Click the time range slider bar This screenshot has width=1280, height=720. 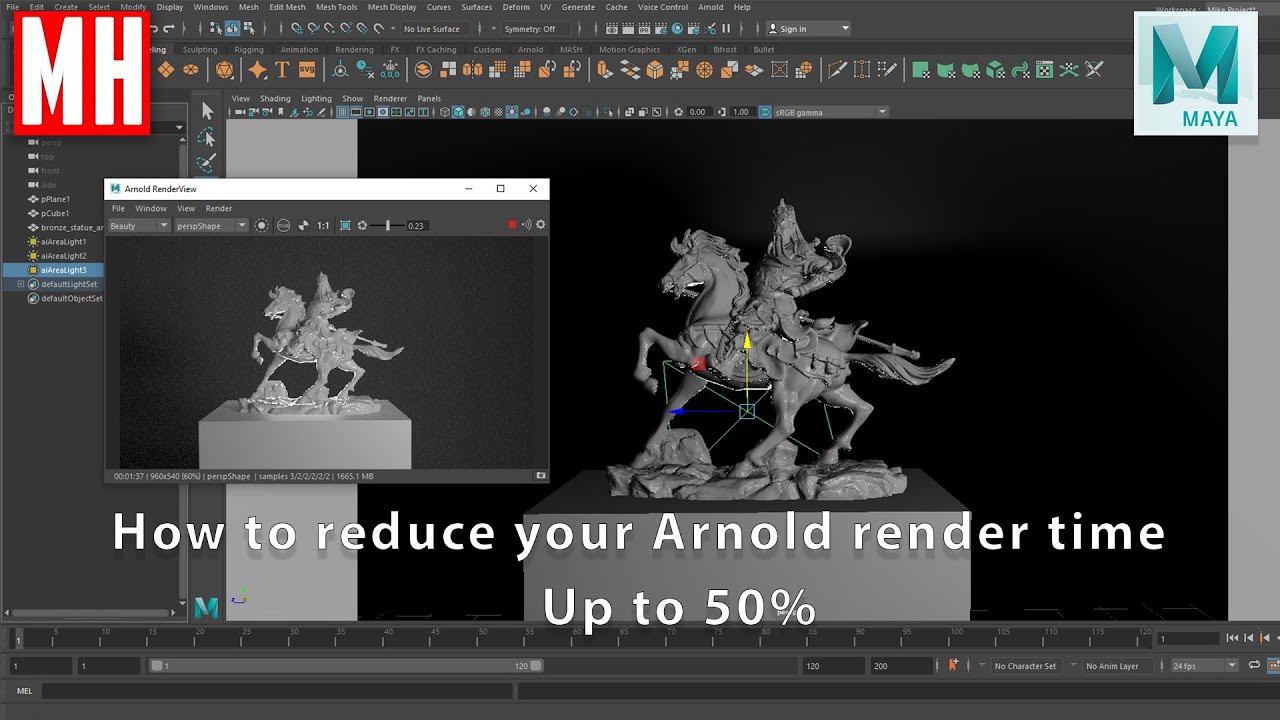click(x=345, y=666)
